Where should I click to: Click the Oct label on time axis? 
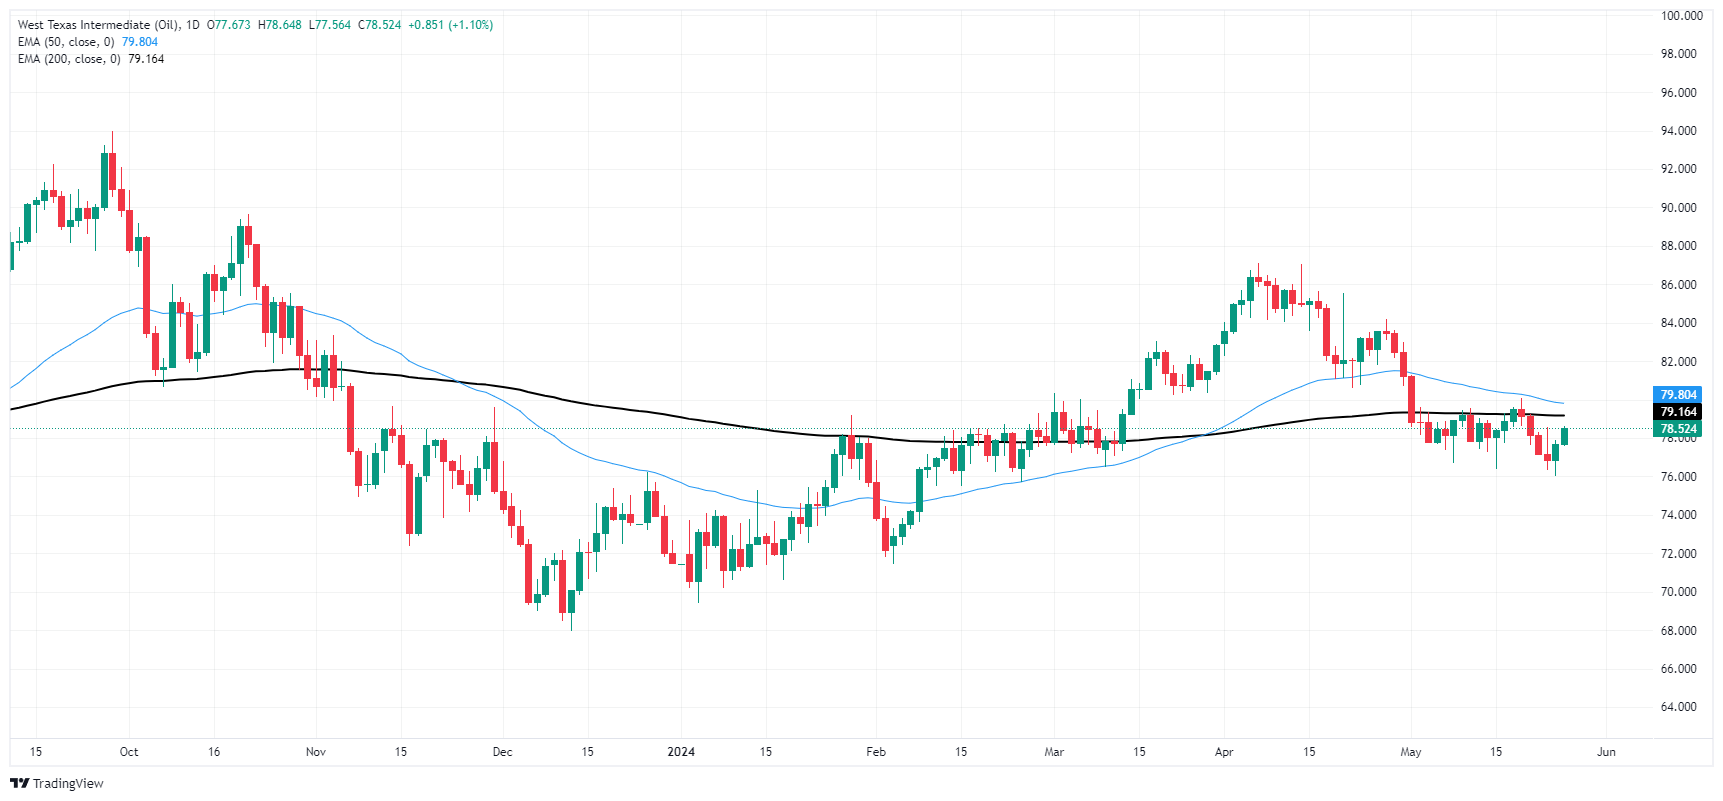[129, 752]
